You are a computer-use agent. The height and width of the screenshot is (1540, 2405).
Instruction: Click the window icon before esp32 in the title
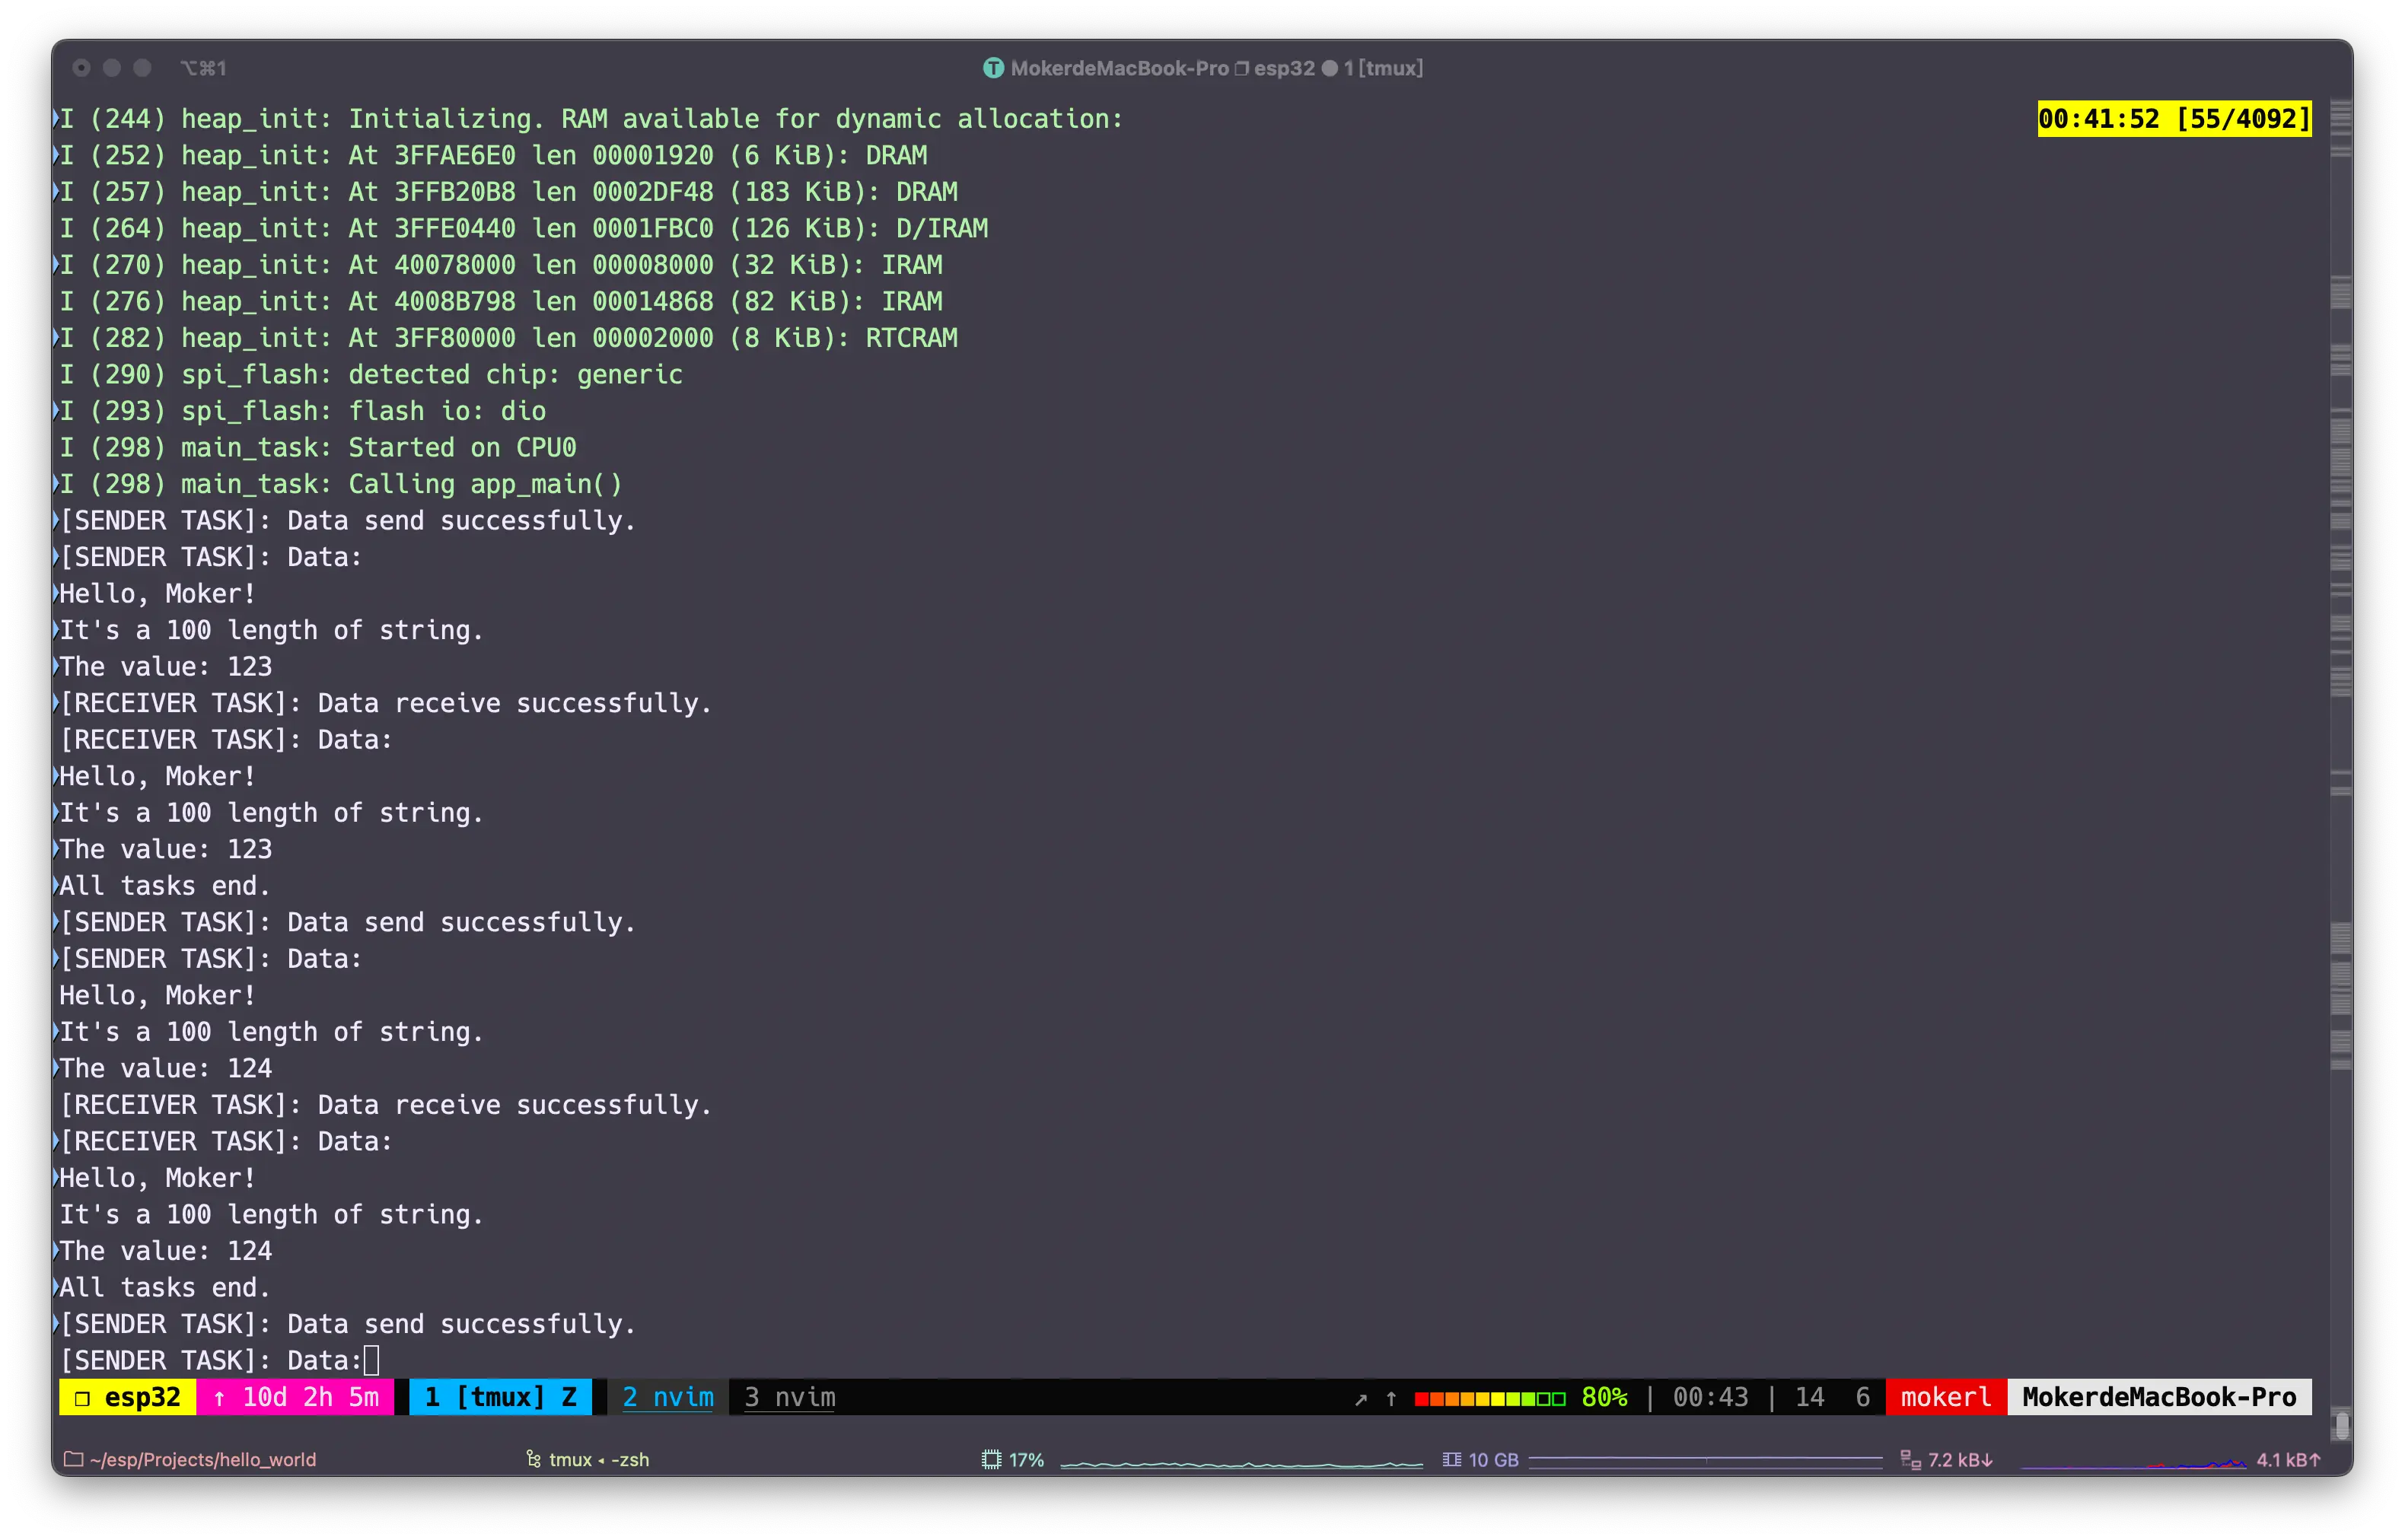pyautogui.click(x=1242, y=68)
